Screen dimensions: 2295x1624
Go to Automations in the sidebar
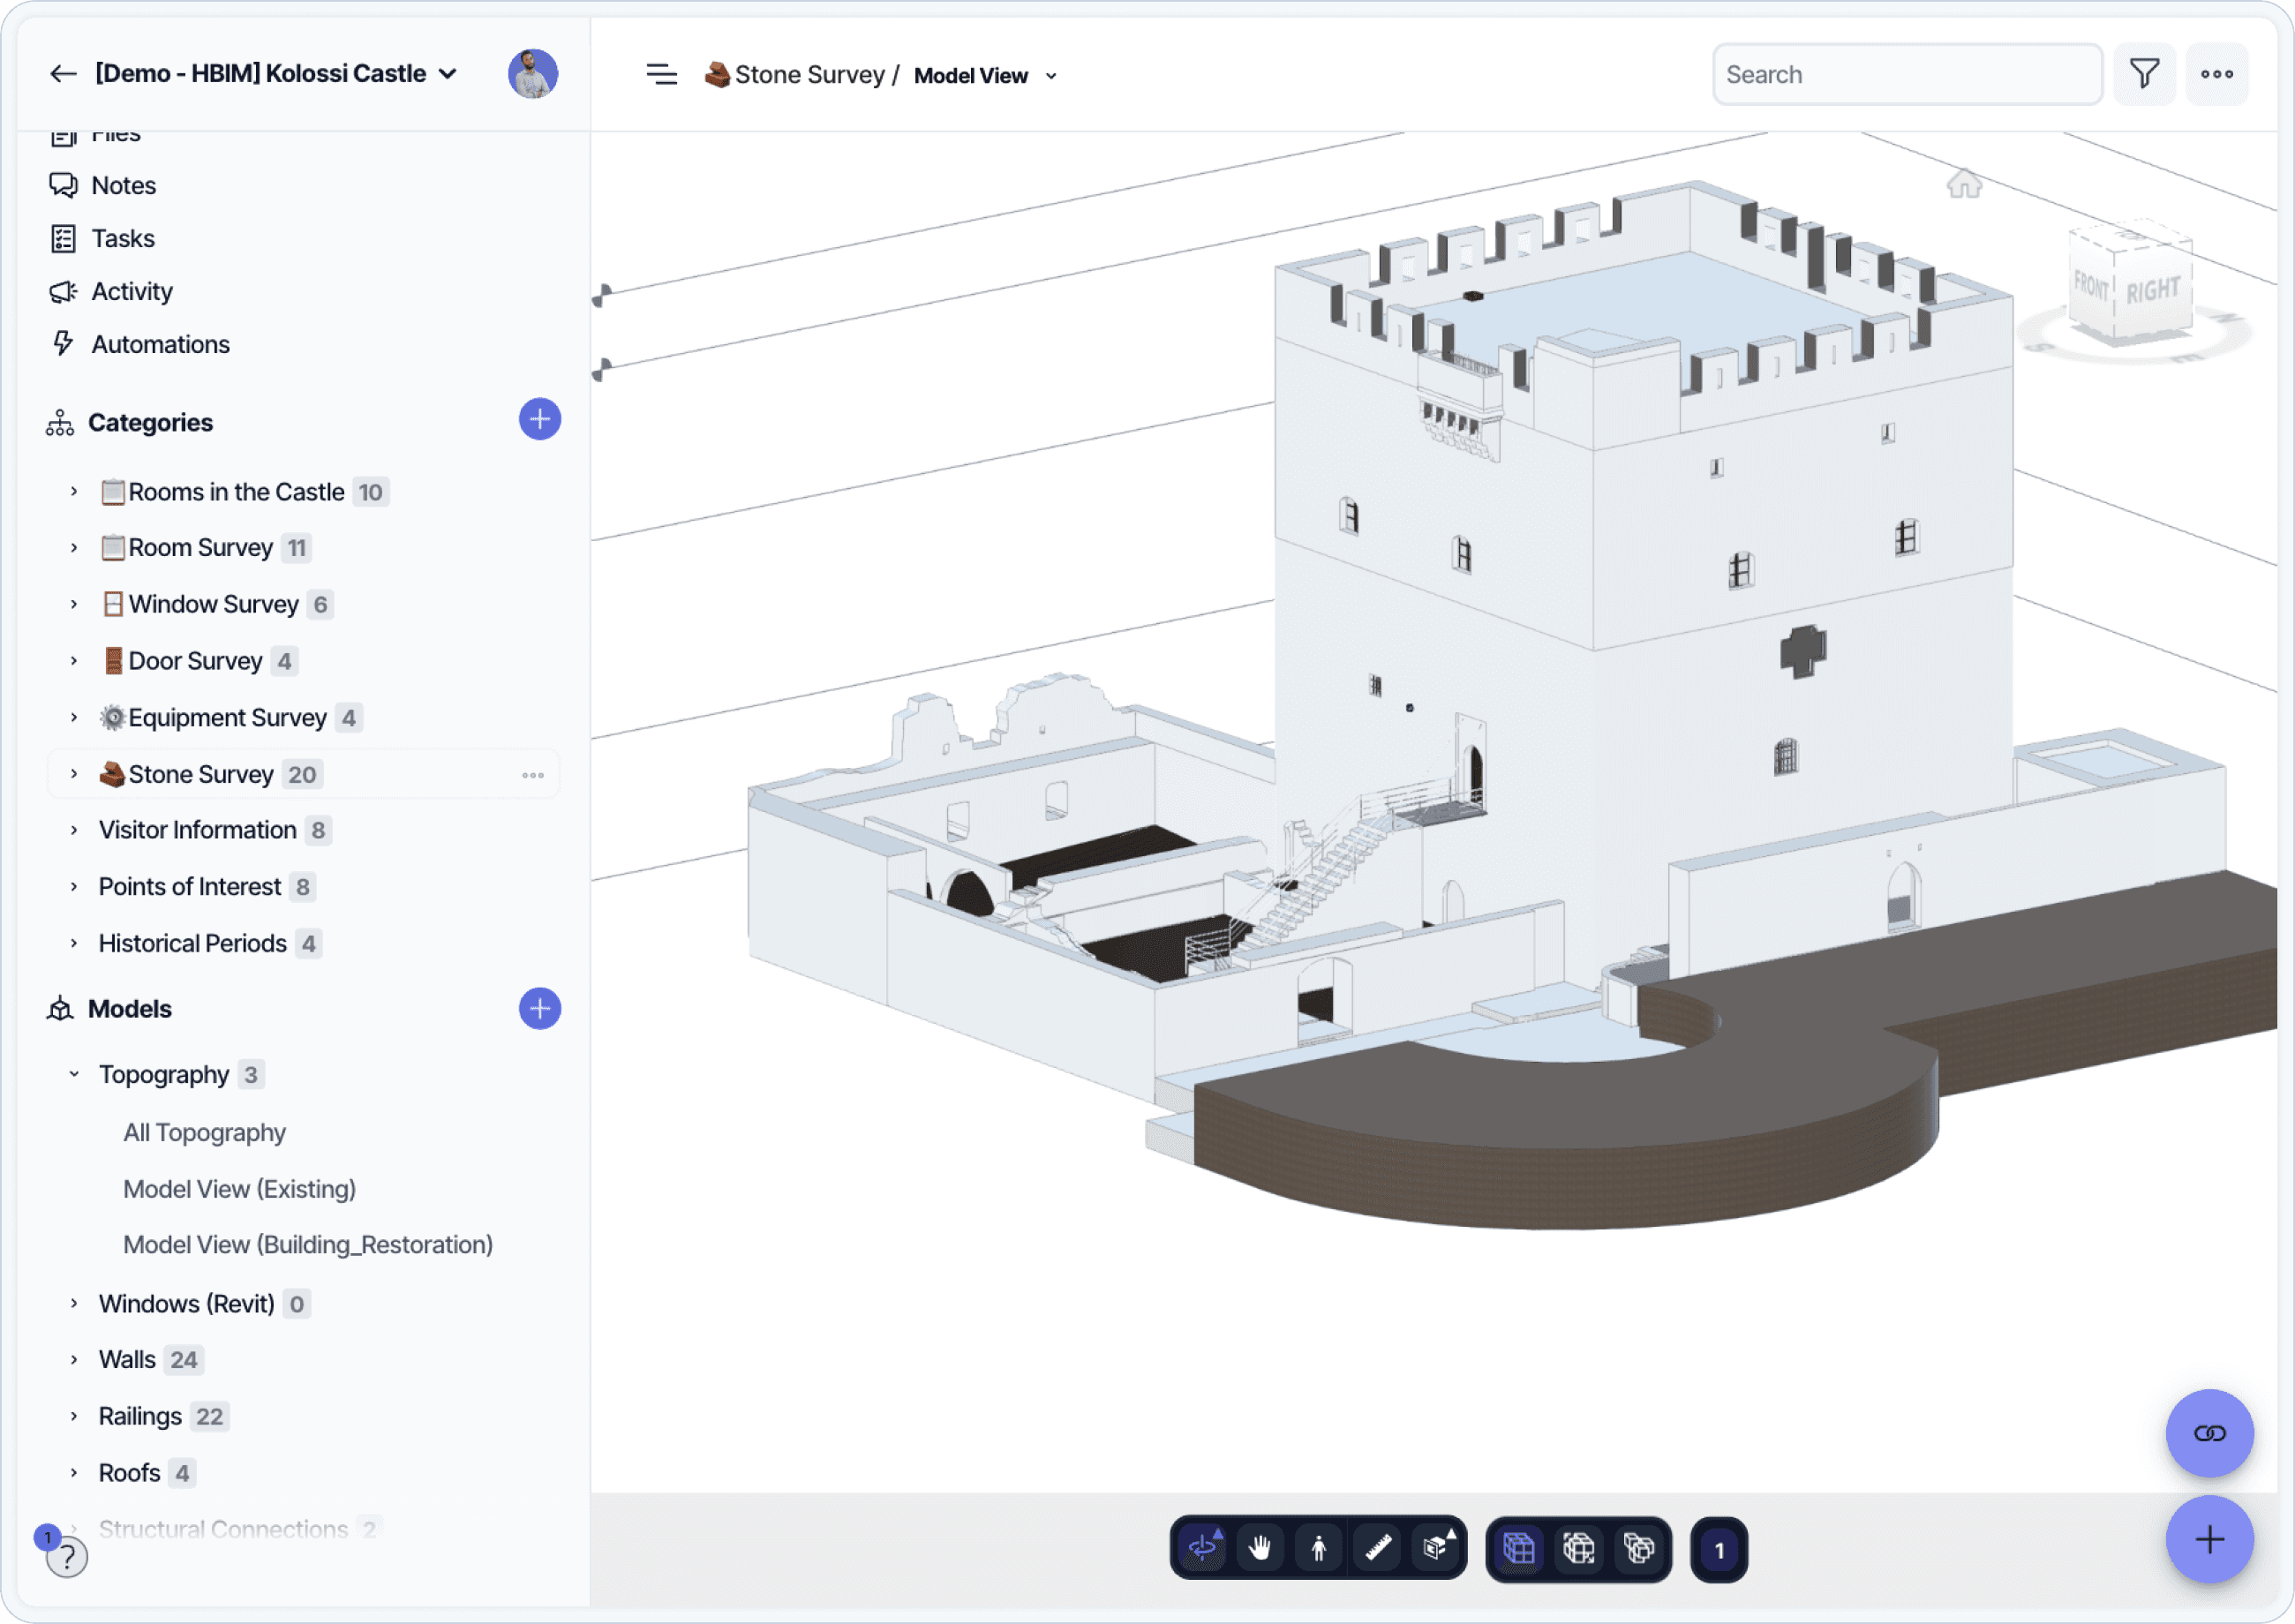(160, 344)
